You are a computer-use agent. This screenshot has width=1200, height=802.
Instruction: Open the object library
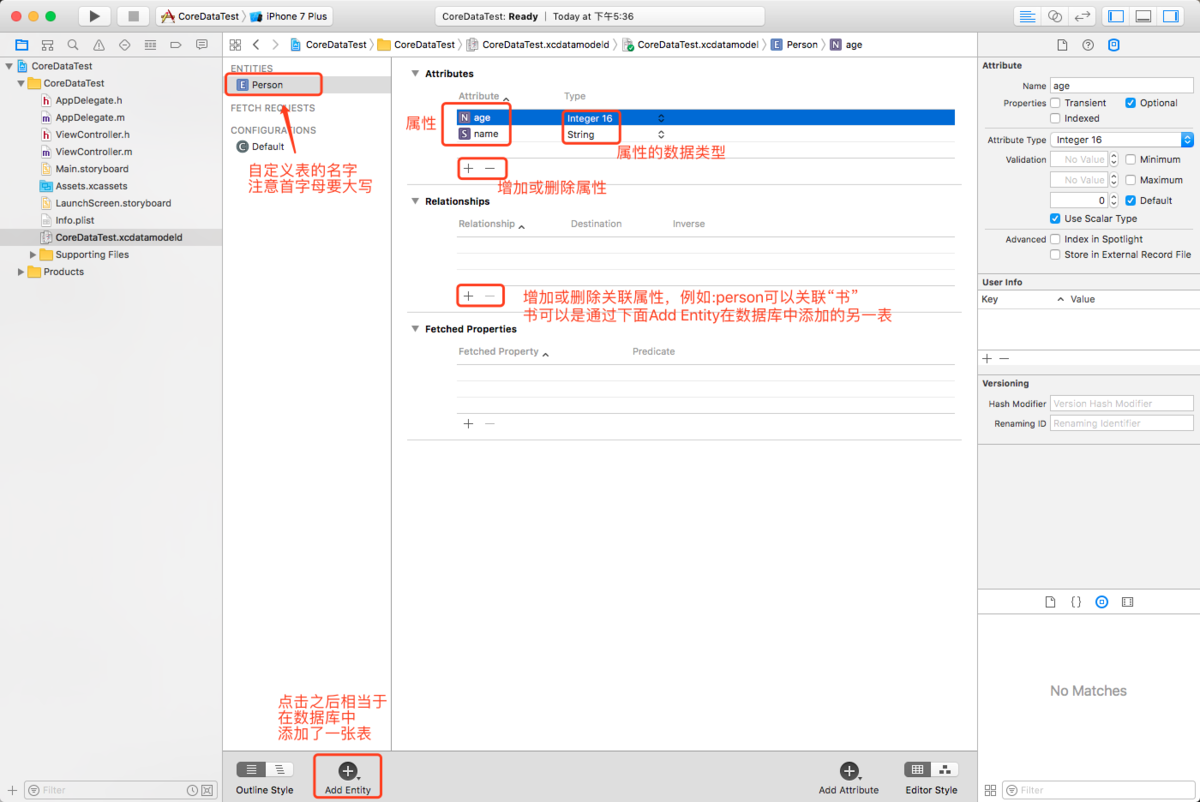click(x=1102, y=602)
